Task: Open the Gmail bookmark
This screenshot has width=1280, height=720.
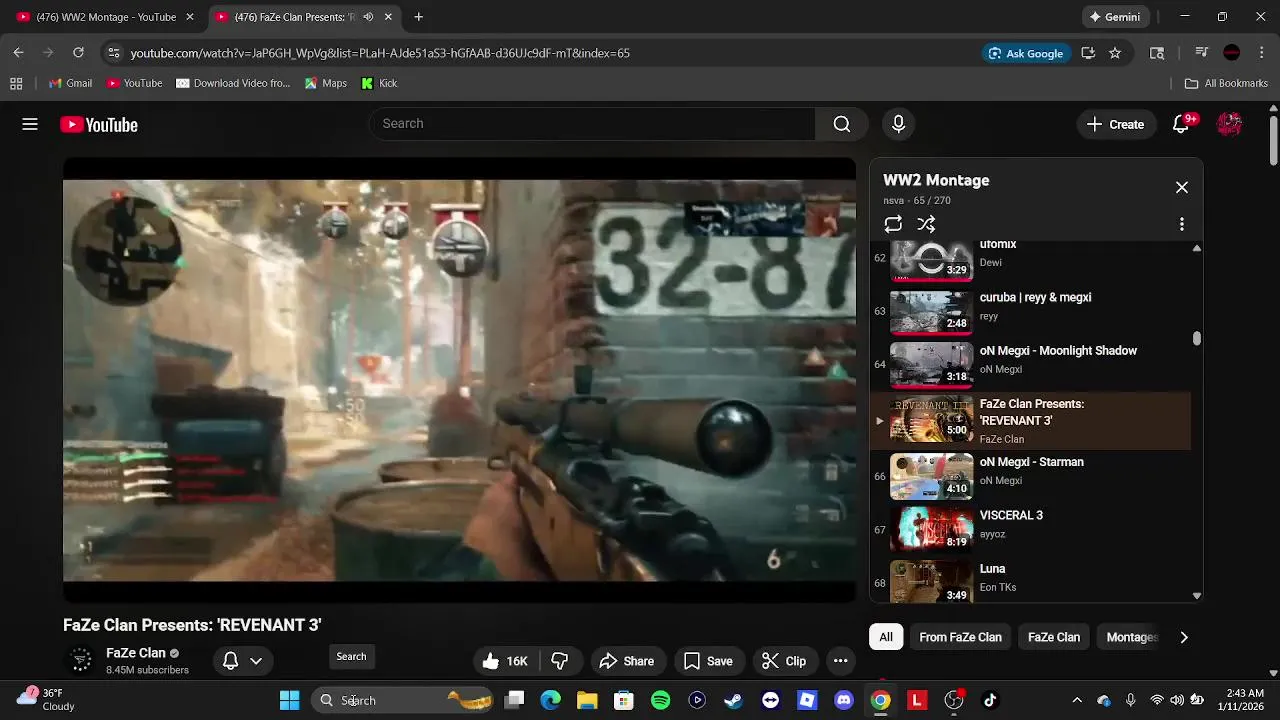Action: click(x=70, y=83)
